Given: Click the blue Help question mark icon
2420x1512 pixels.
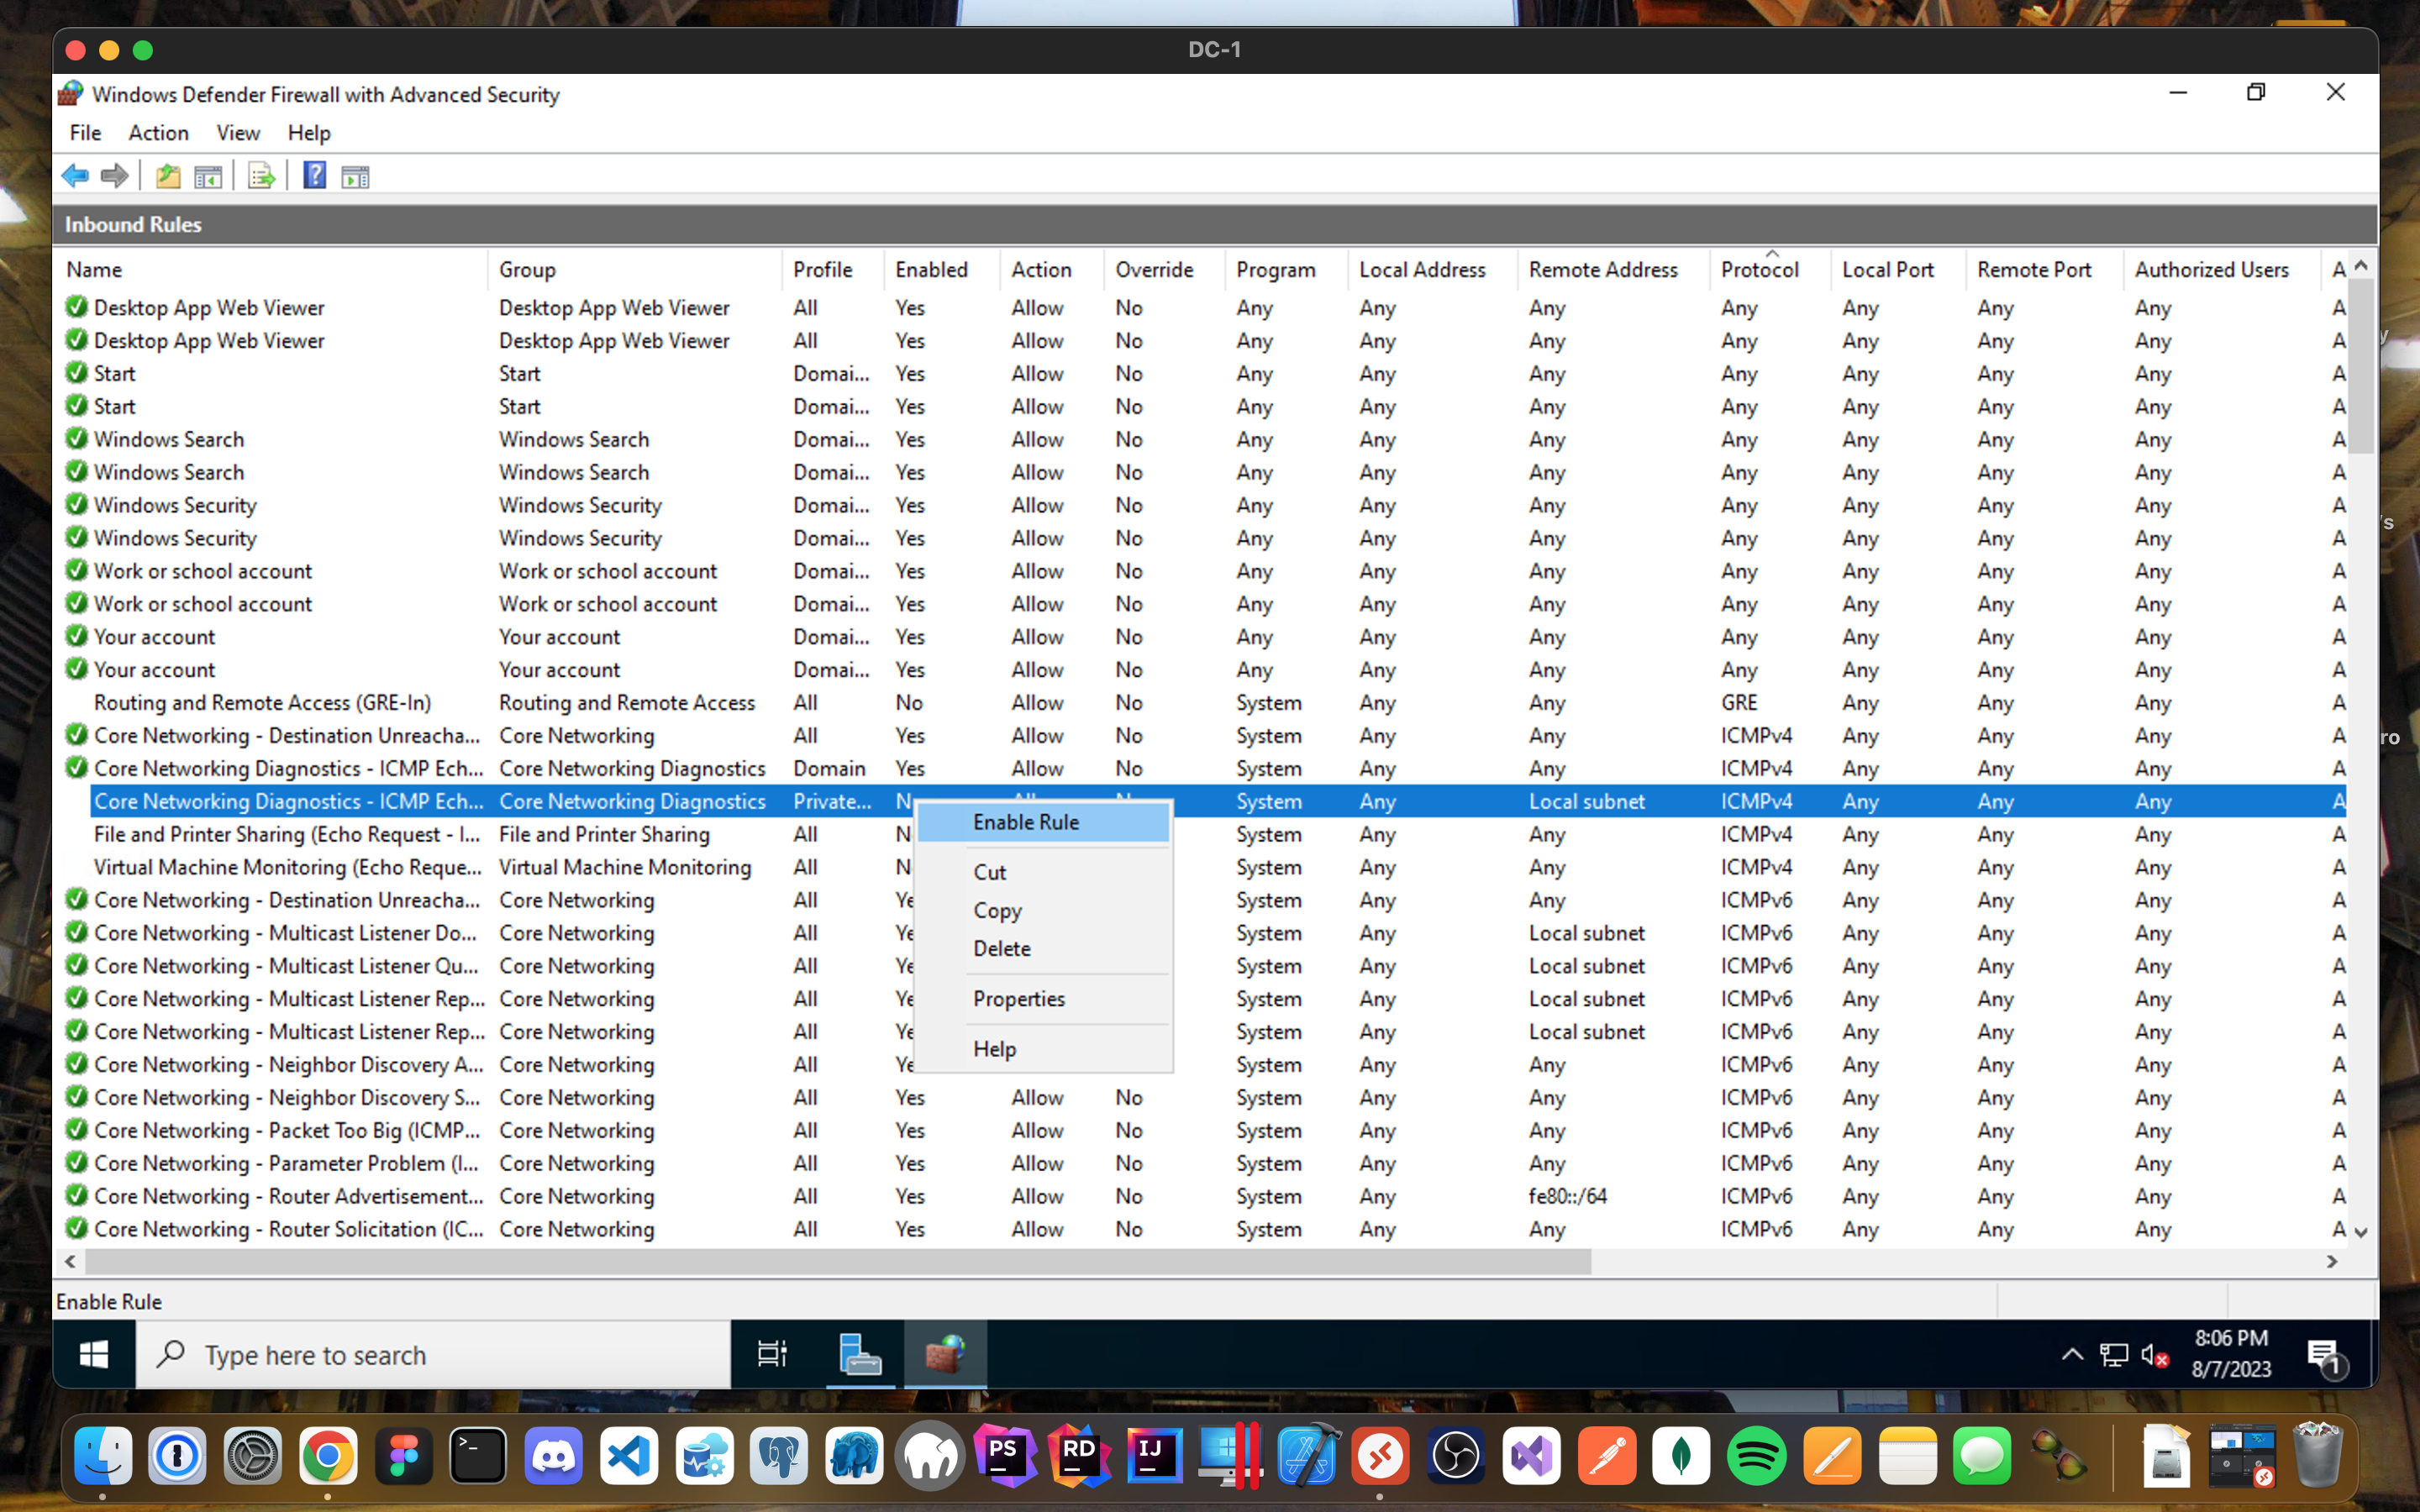Looking at the screenshot, I should pos(314,176).
